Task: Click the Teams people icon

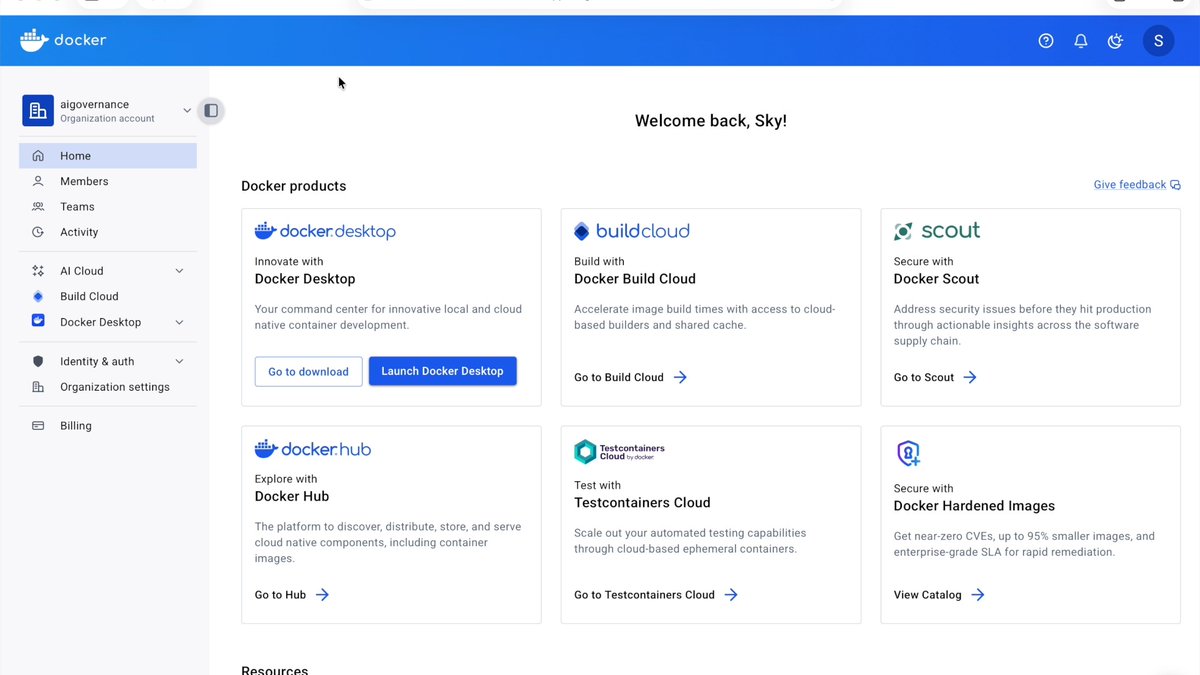Action: [x=38, y=207]
